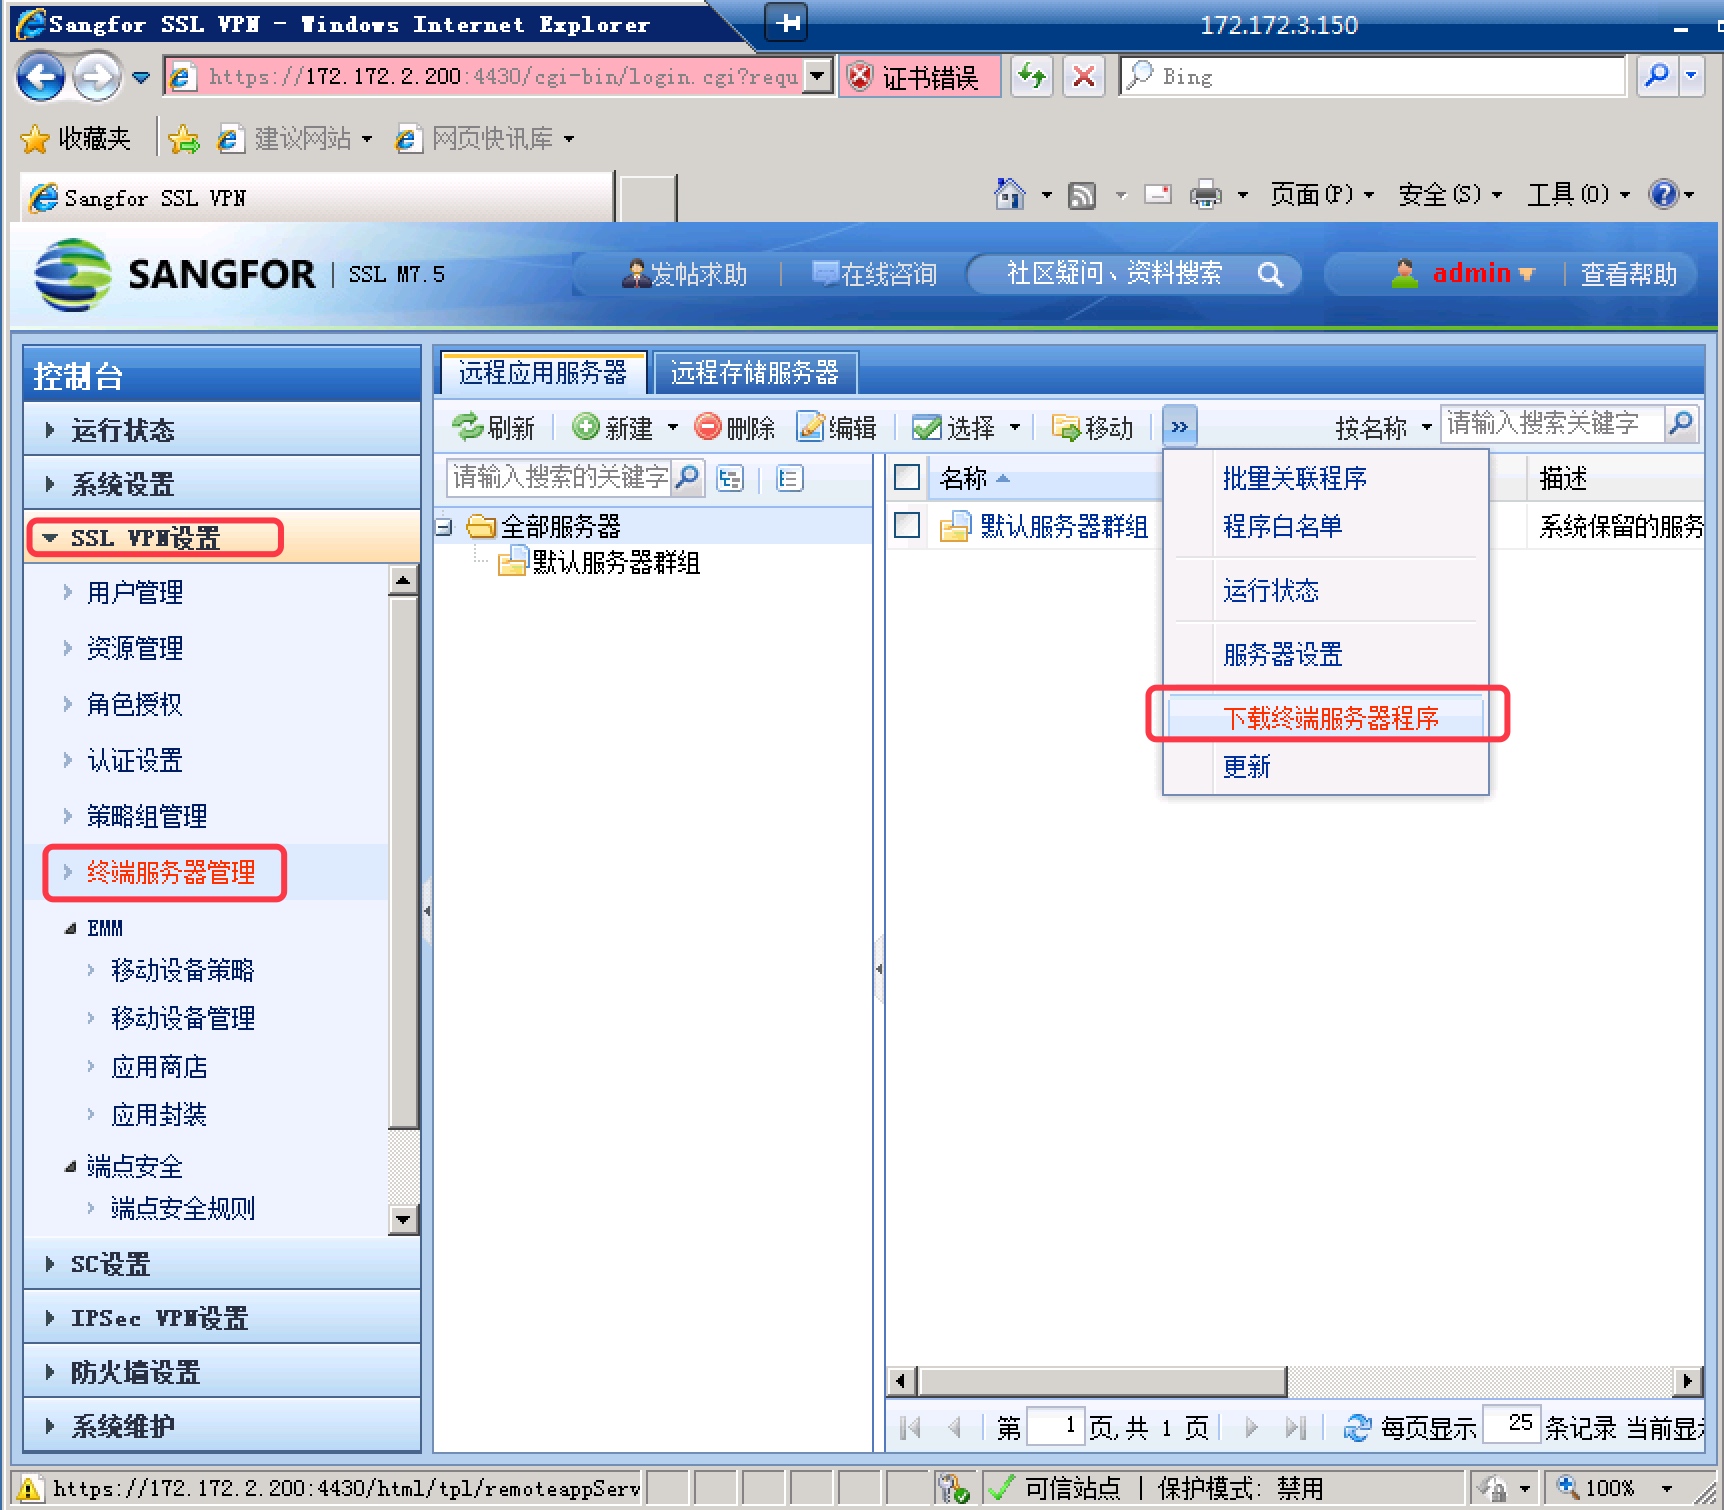1724x1510 pixels.
Task: Click the last page navigation arrow
Action: click(1296, 1428)
